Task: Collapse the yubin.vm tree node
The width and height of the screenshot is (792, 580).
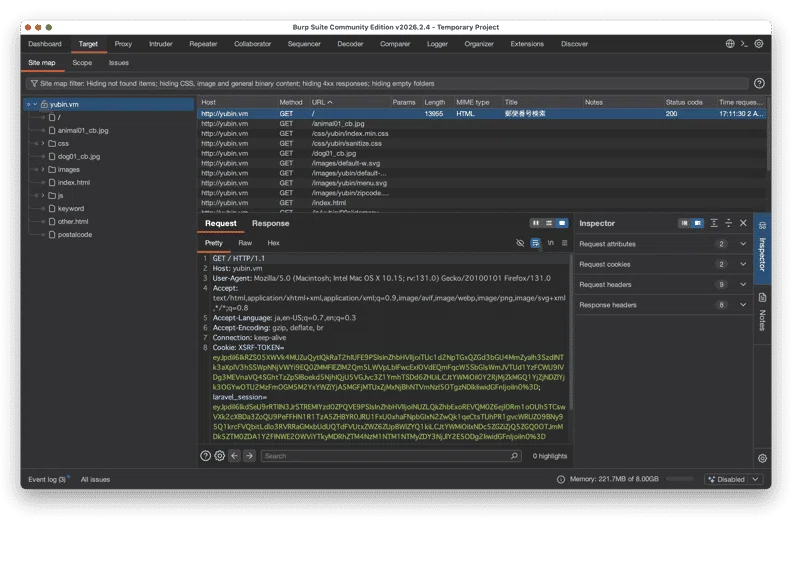Action: [x=35, y=104]
